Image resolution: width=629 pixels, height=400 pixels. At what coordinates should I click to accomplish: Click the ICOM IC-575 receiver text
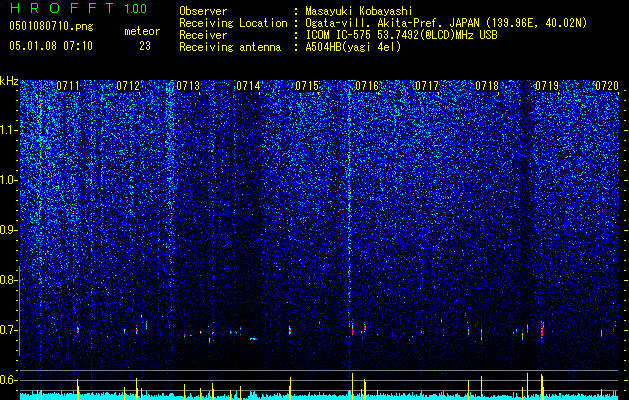pos(401,35)
